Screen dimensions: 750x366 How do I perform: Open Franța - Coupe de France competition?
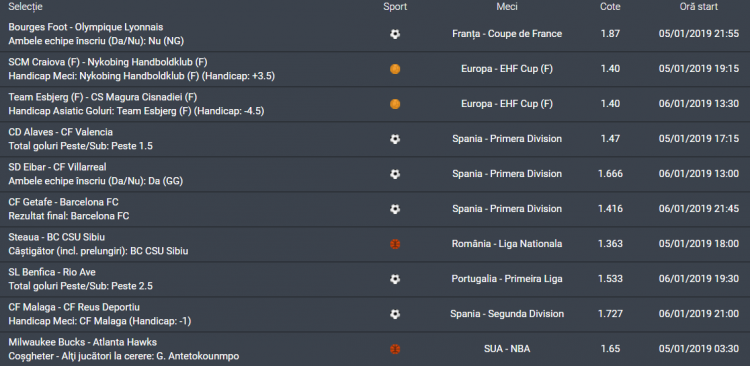click(x=507, y=34)
